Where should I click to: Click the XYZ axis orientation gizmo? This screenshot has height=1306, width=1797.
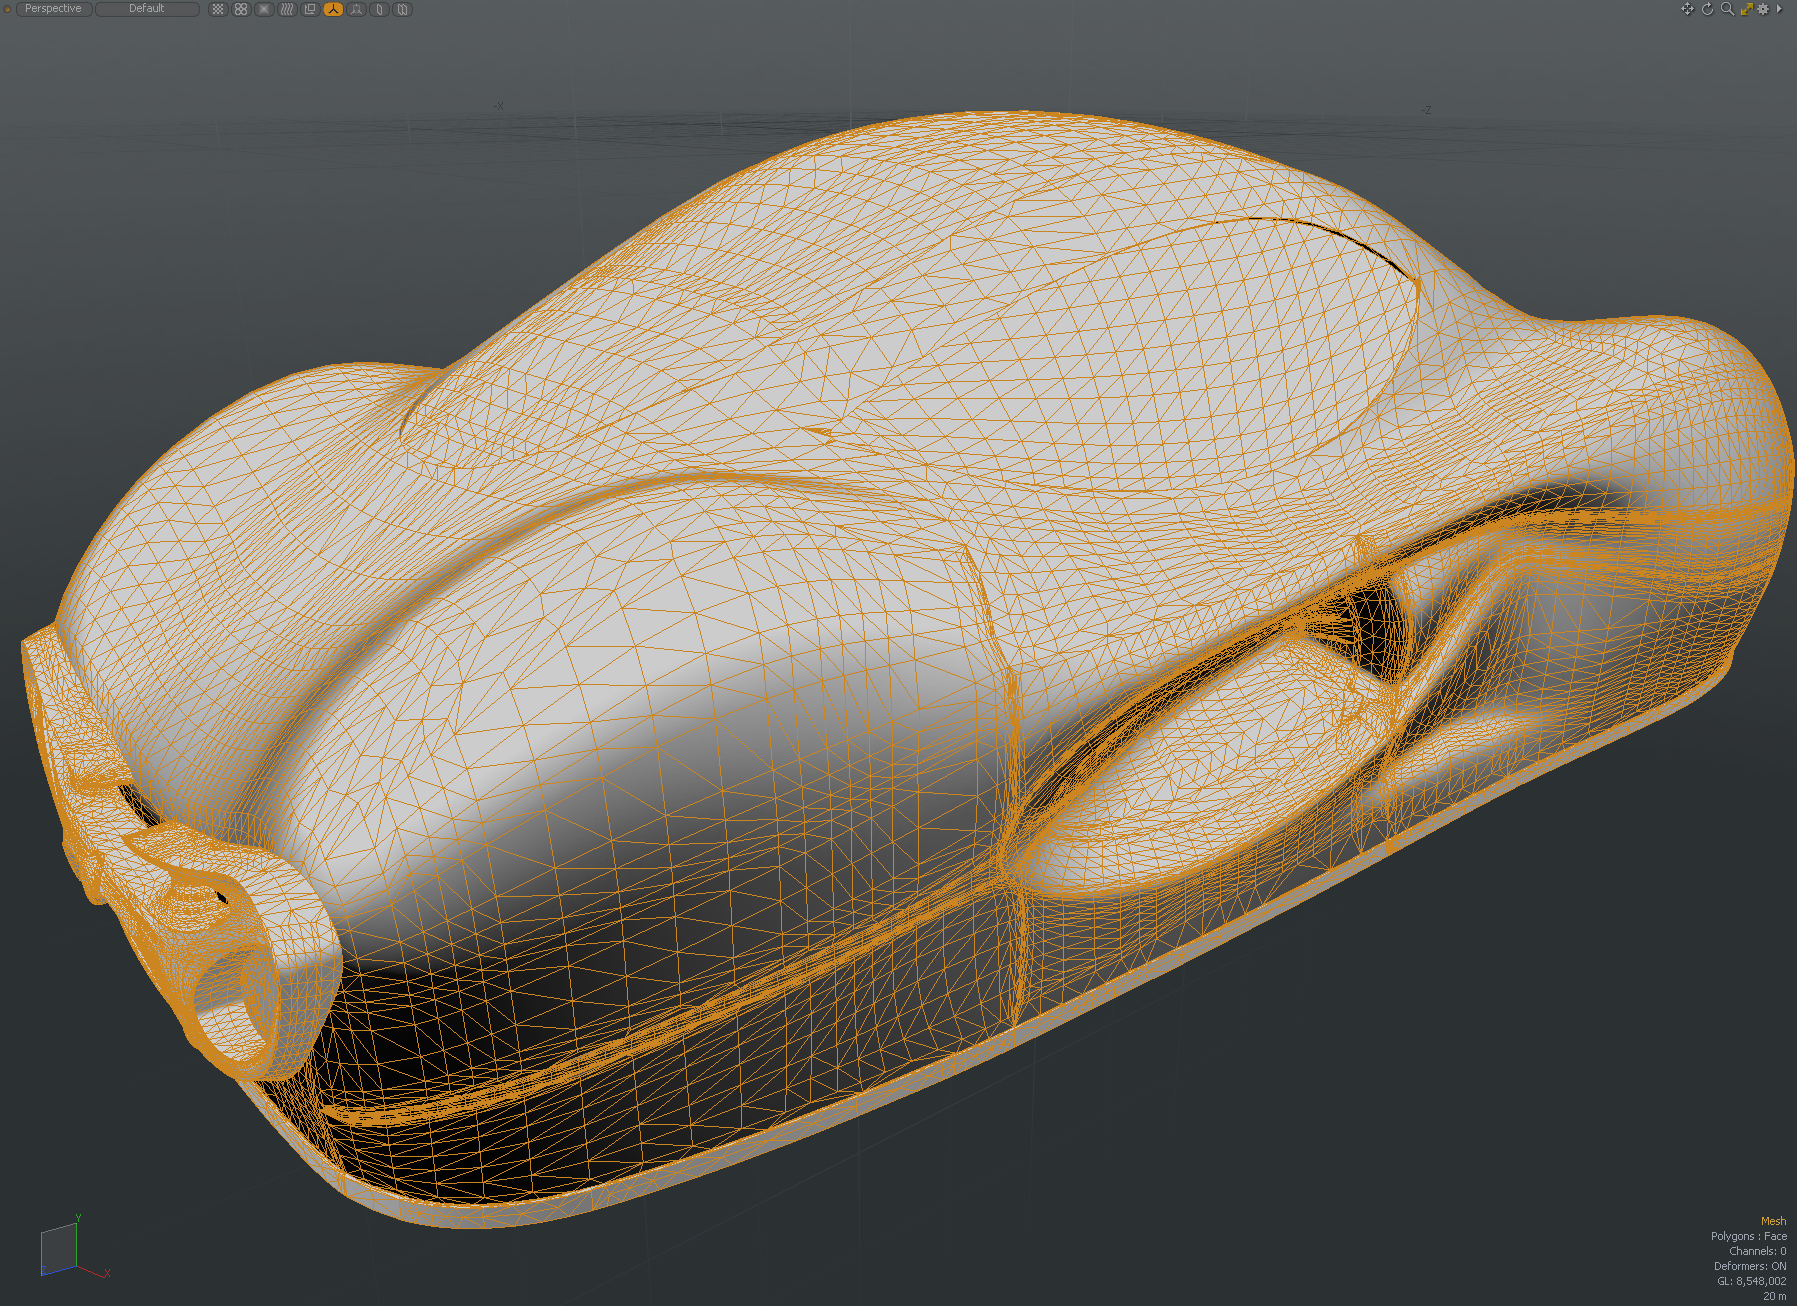tap(74, 1248)
